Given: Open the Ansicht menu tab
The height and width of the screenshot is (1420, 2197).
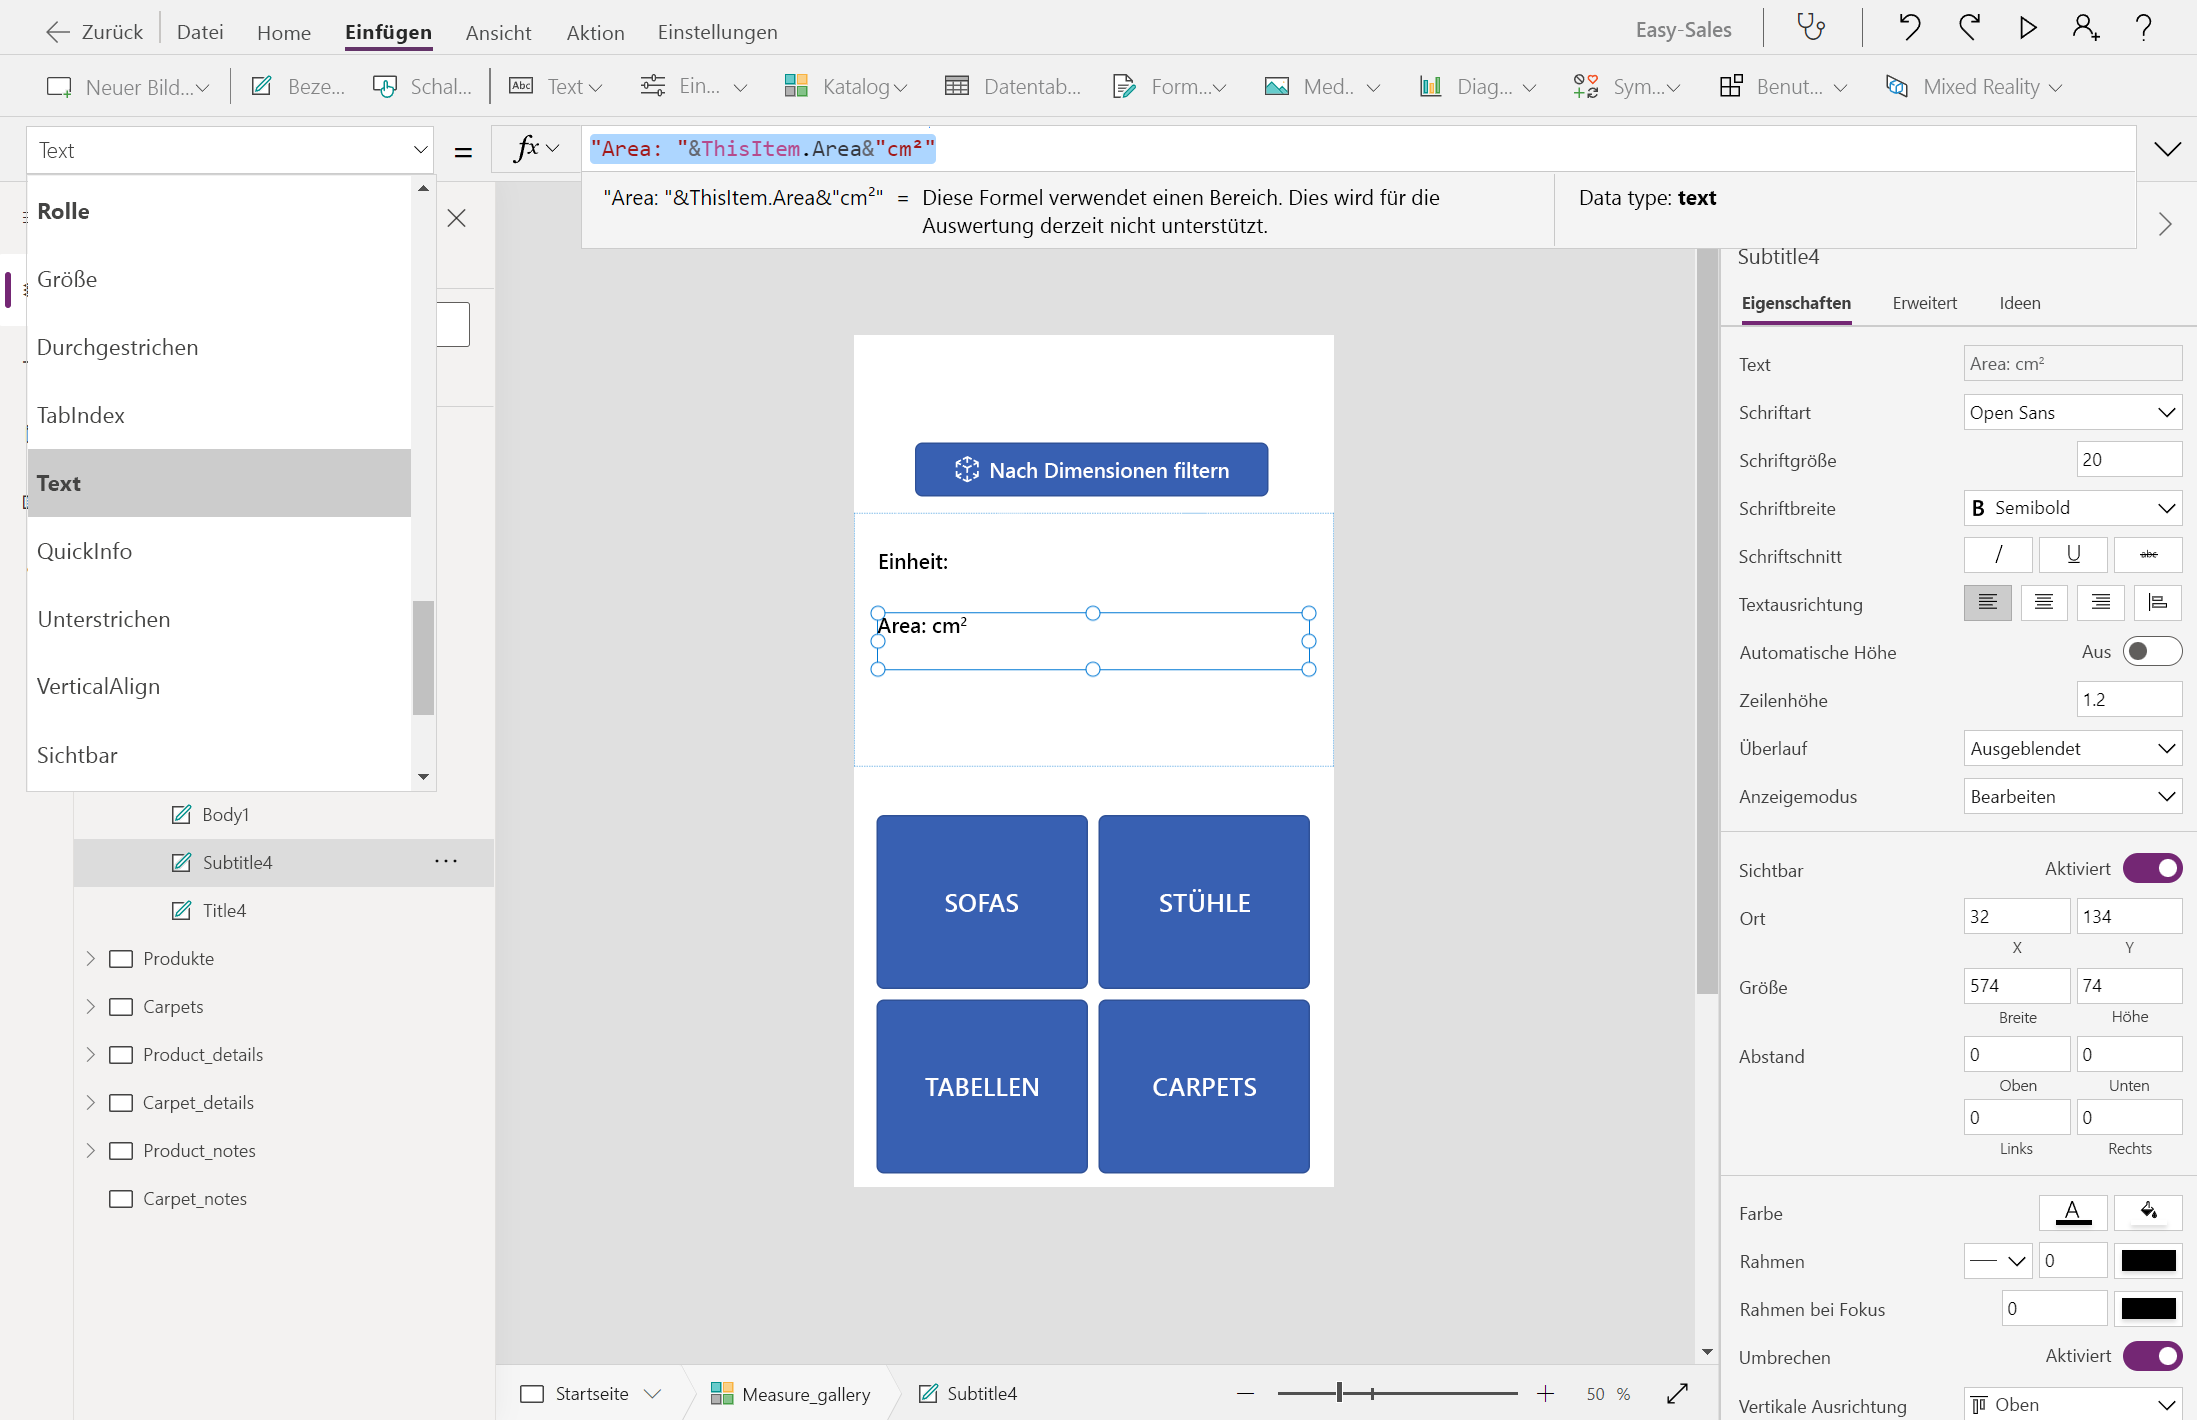Looking at the screenshot, I should click(498, 32).
